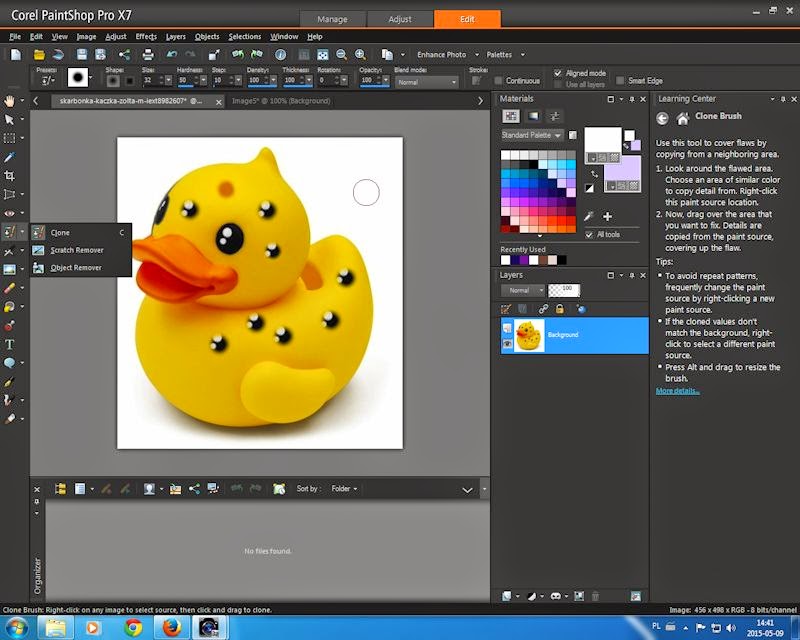
Task: Open the Sort by dropdown in the Organizer
Action: tap(343, 489)
